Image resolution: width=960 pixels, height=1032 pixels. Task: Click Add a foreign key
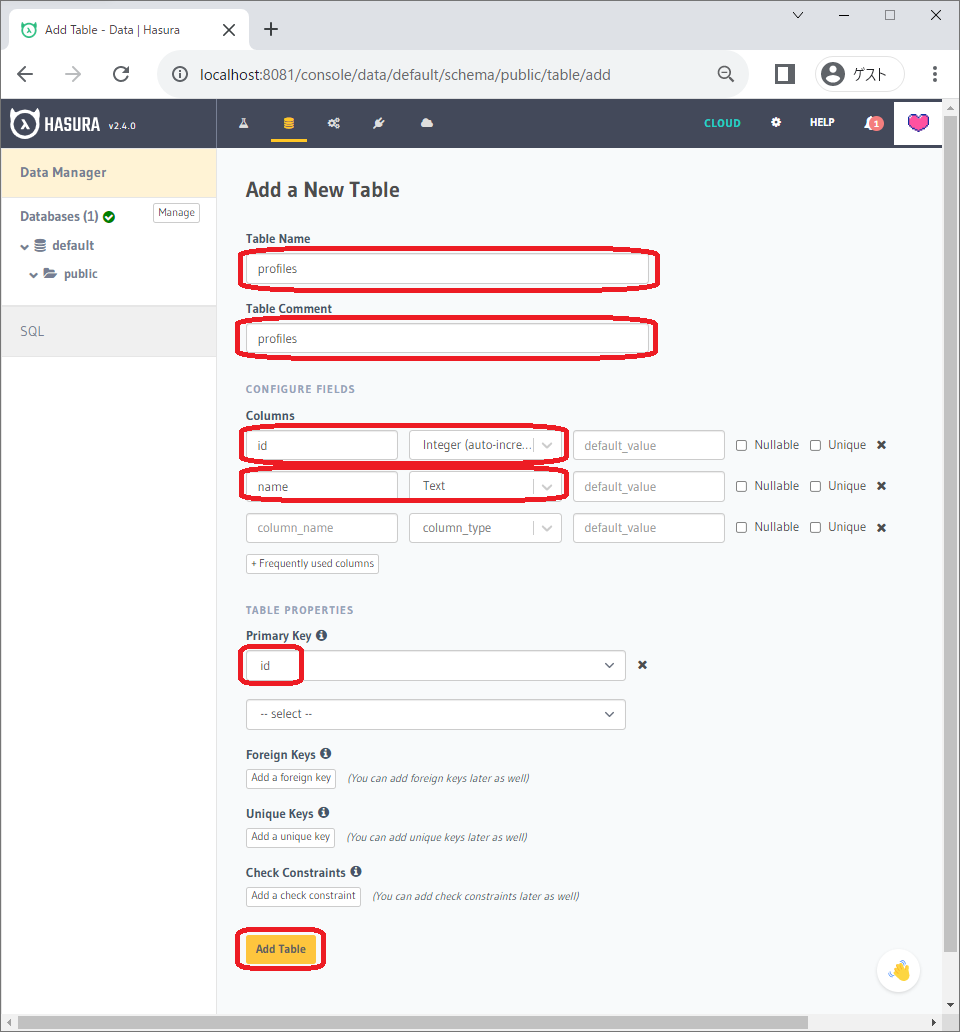[291, 778]
